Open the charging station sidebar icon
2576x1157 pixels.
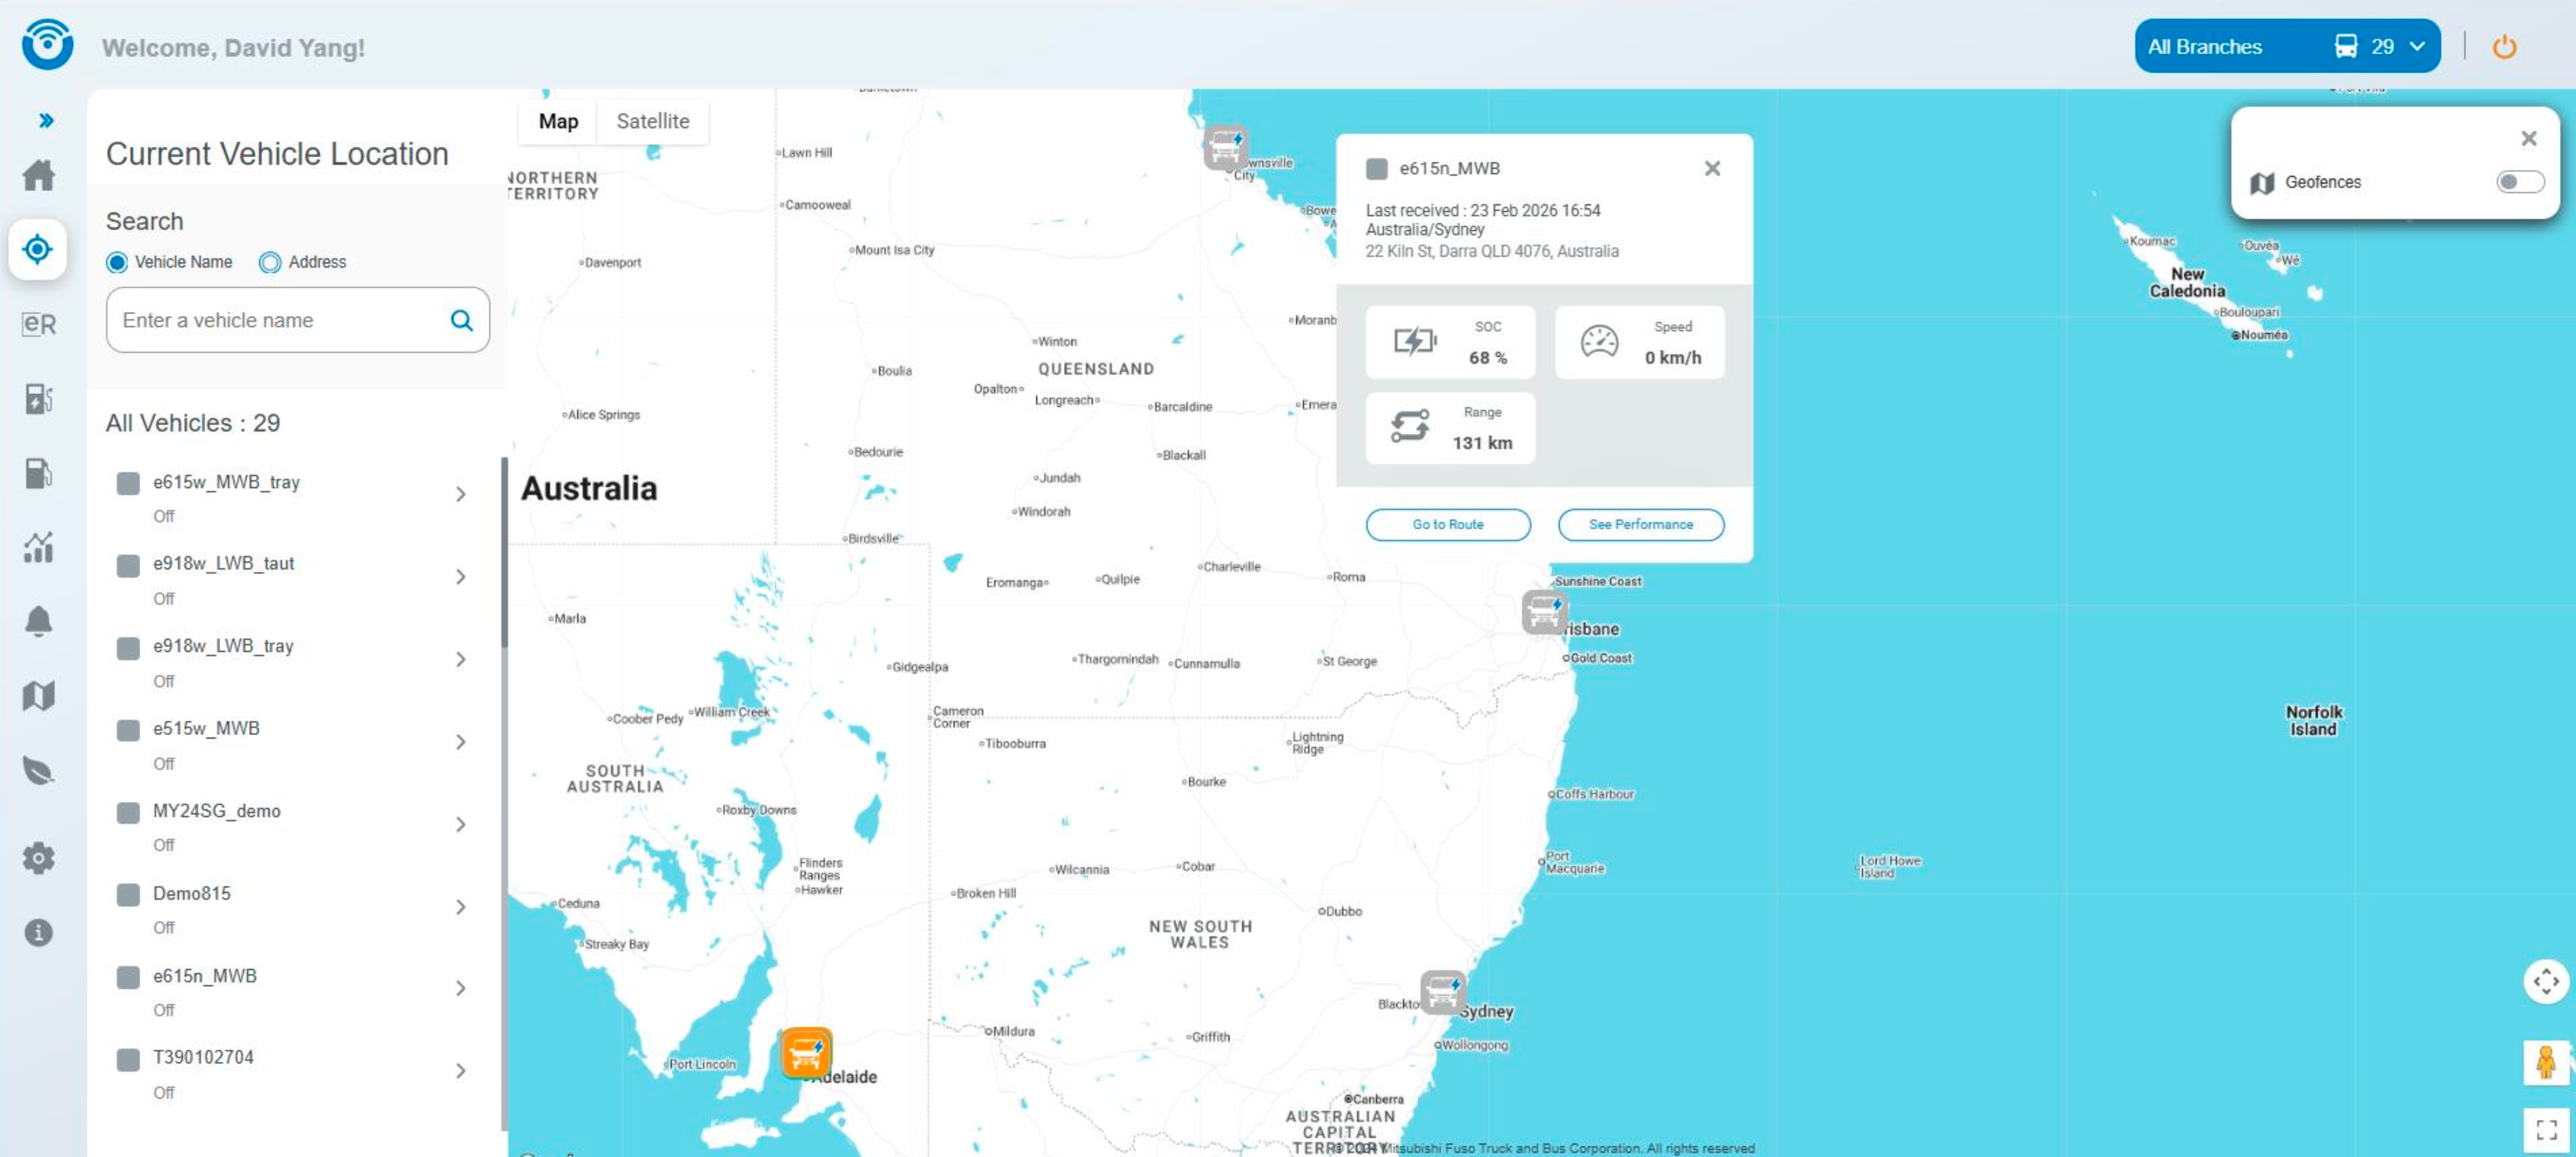pyautogui.click(x=38, y=398)
